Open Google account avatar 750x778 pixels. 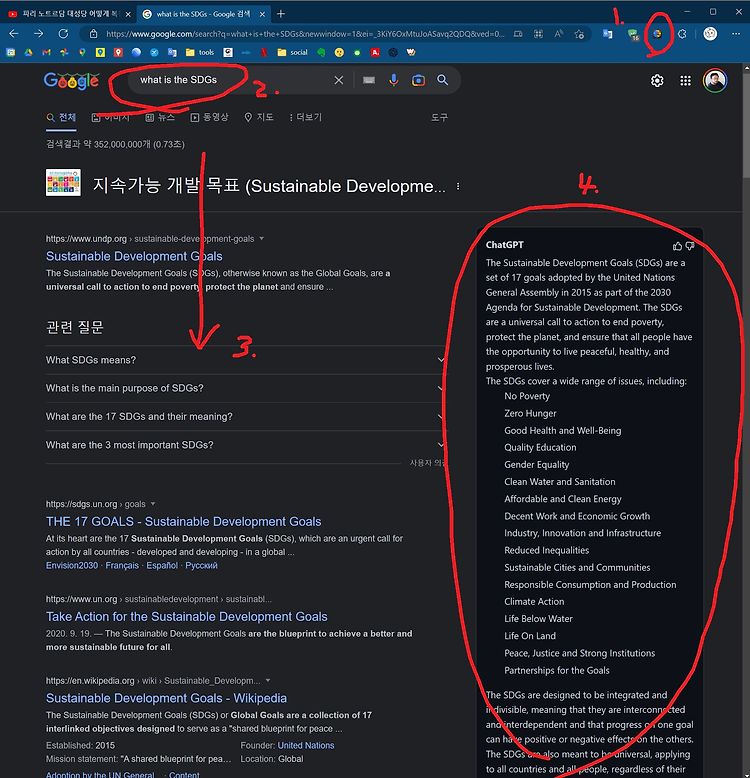click(x=714, y=80)
